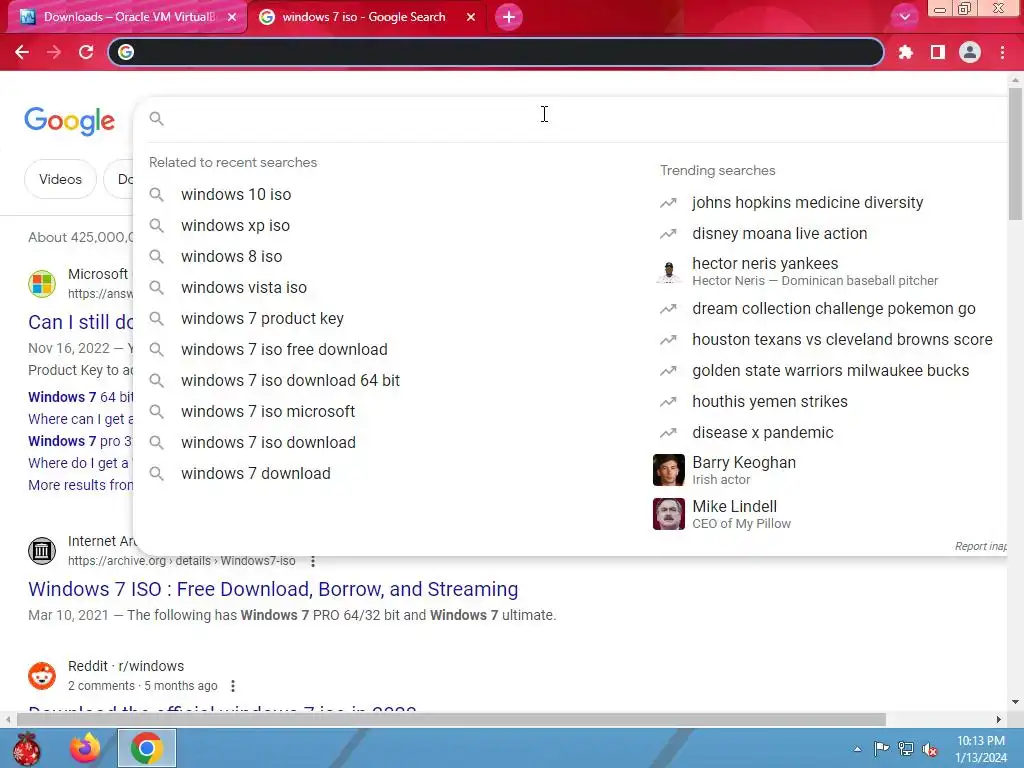Click the Barry Keoghan thumbnail photo
This screenshot has height=768, width=1024.
pos(669,470)
